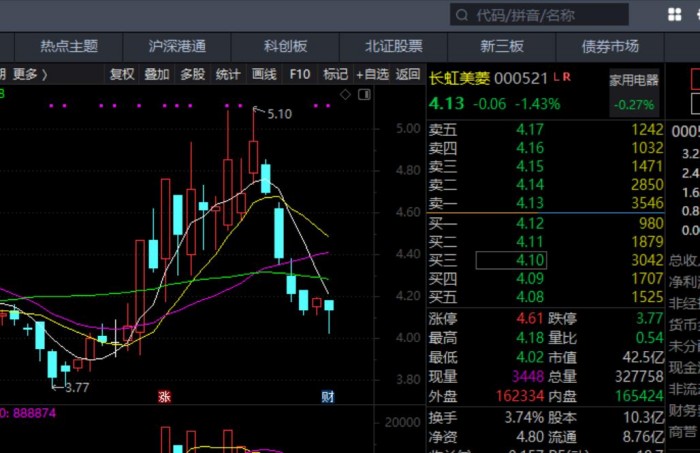
Task: Toggle 复权 price adjustment
Action: (122, 74)
